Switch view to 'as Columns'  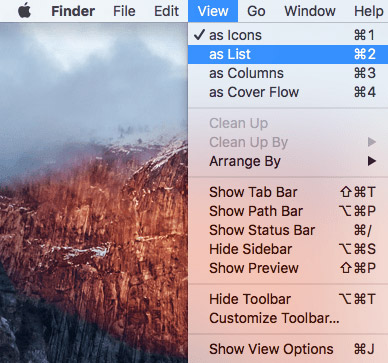click(288, 73)
